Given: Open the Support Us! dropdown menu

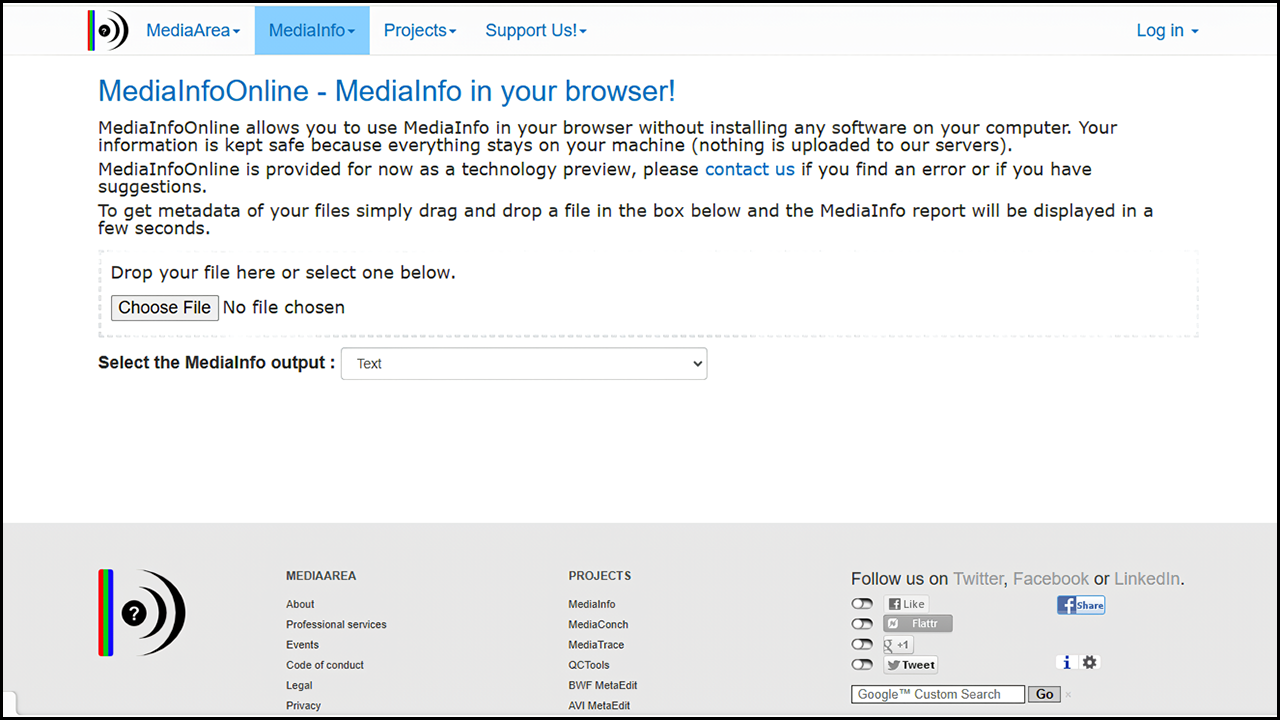Looking at the screenshot, I should [x=536, y=30].
